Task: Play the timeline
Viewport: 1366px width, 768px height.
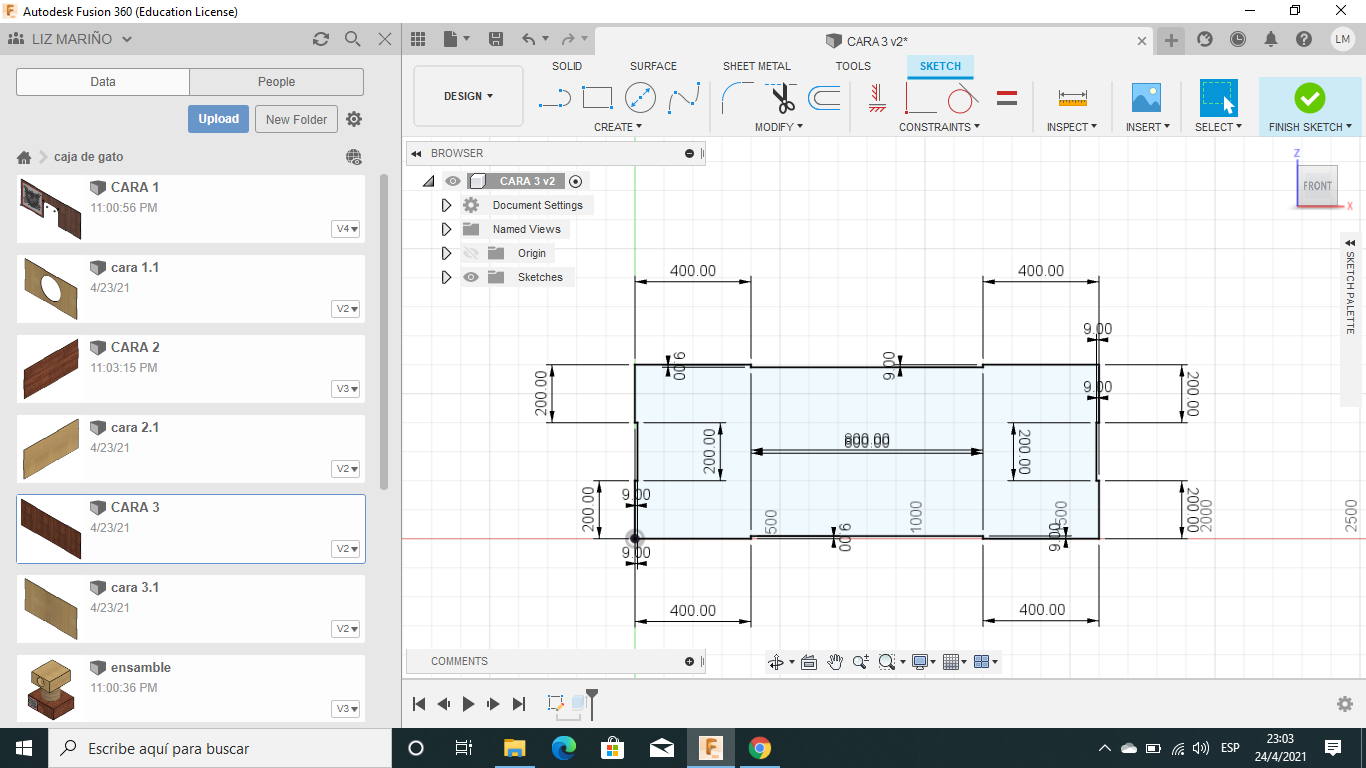Action: pyautogui.click(x=469, y=704)
